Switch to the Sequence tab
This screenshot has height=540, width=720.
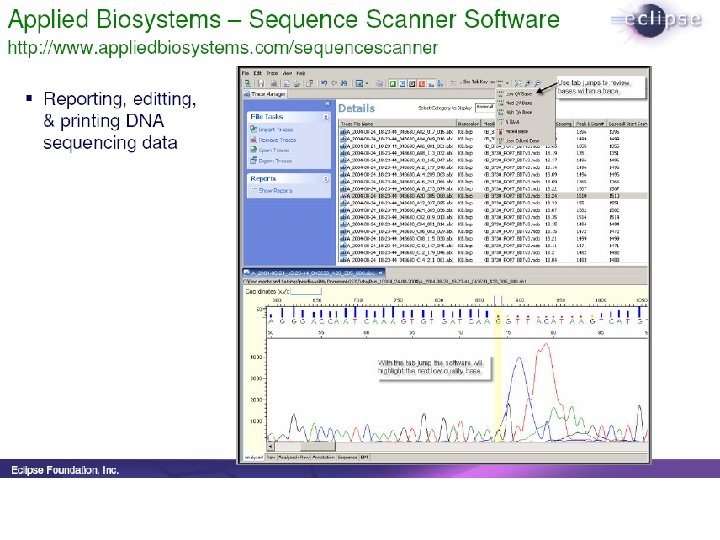click(x=348, y=458)
